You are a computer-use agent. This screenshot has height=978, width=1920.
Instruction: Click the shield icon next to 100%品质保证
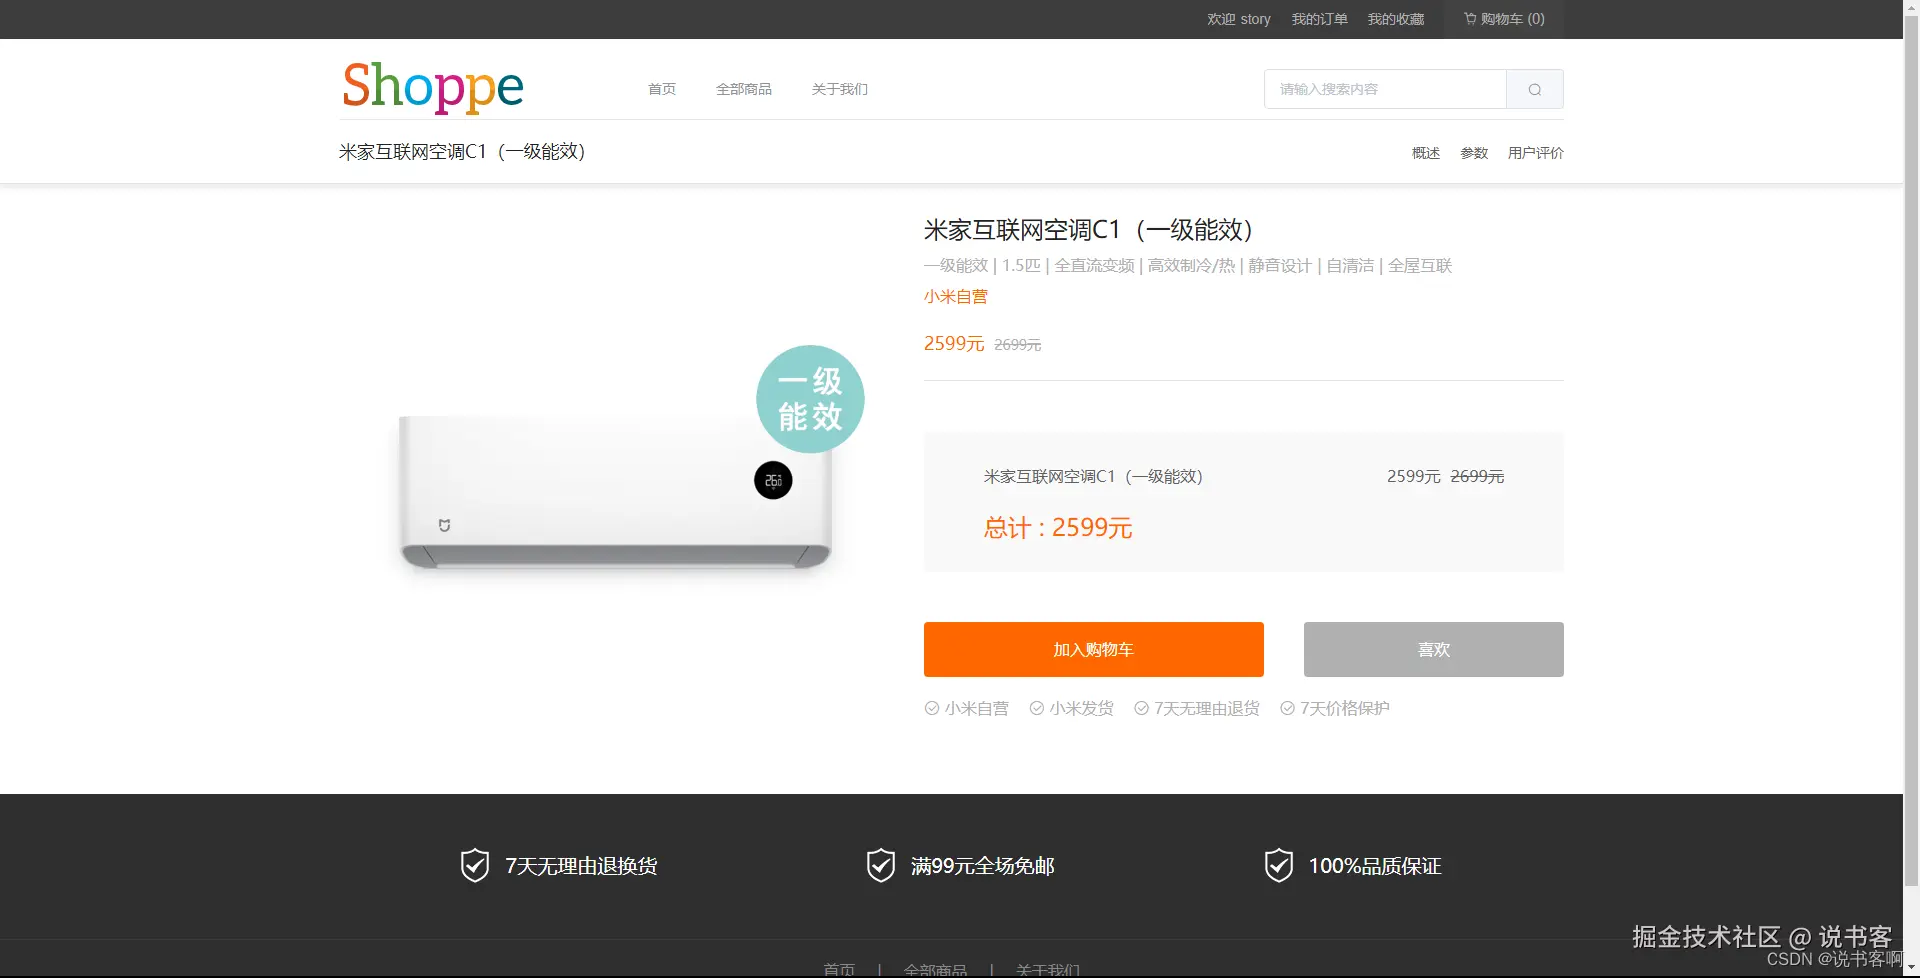coord(1277,865)
